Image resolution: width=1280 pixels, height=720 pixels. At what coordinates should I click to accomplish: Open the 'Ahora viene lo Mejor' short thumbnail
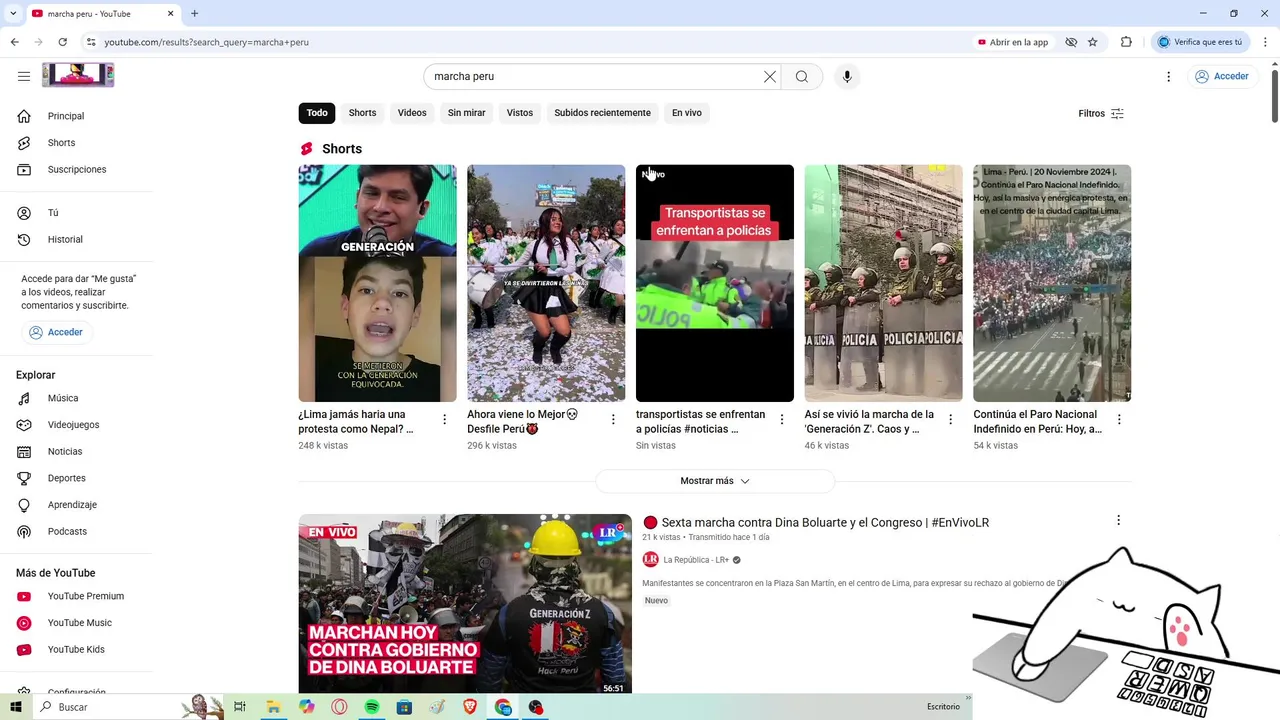point(546,283)
